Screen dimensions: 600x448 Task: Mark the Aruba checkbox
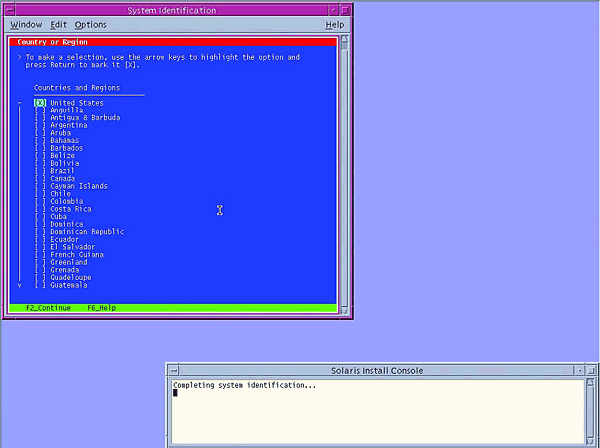[40, 133]
